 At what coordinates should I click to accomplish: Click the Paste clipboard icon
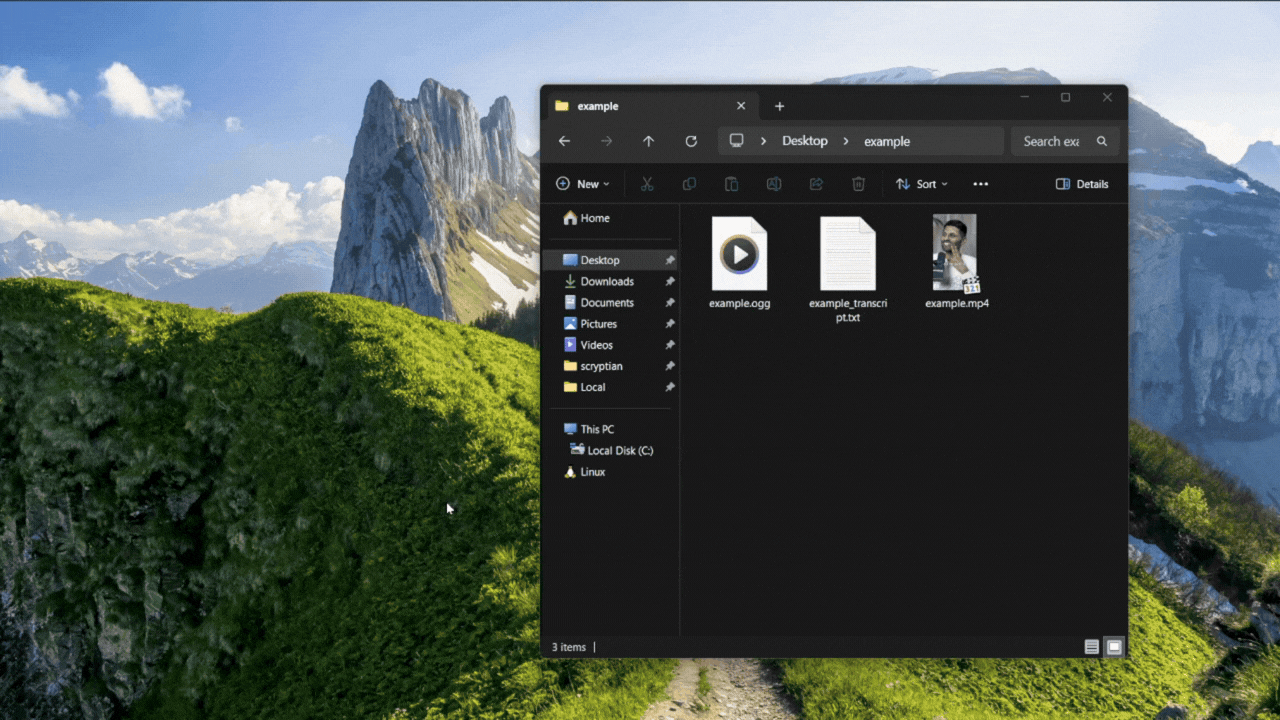click(x=731, y=184)
